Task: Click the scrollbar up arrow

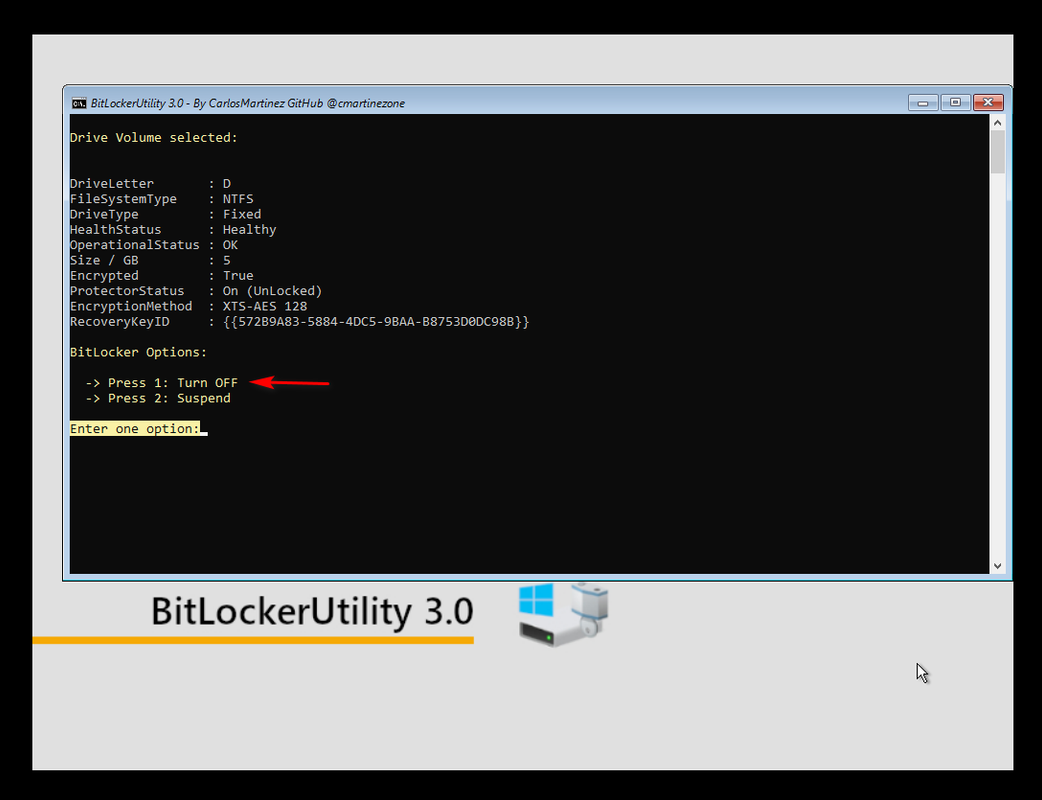Action: [997, 122]
